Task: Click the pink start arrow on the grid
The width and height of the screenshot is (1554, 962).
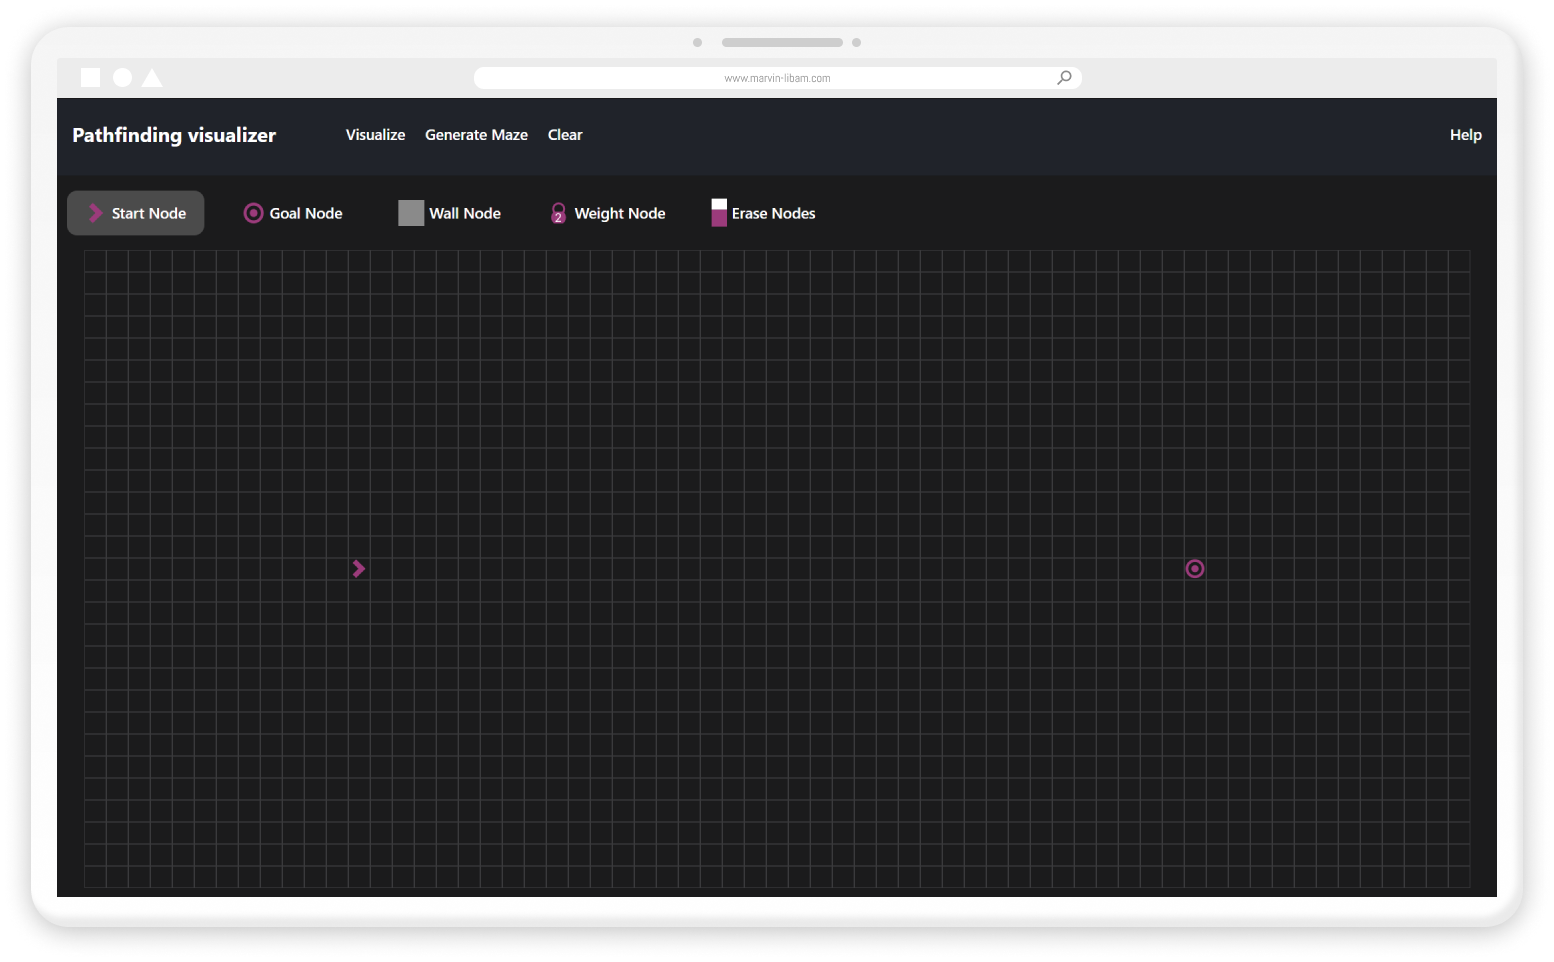Action: click(358, 568)
